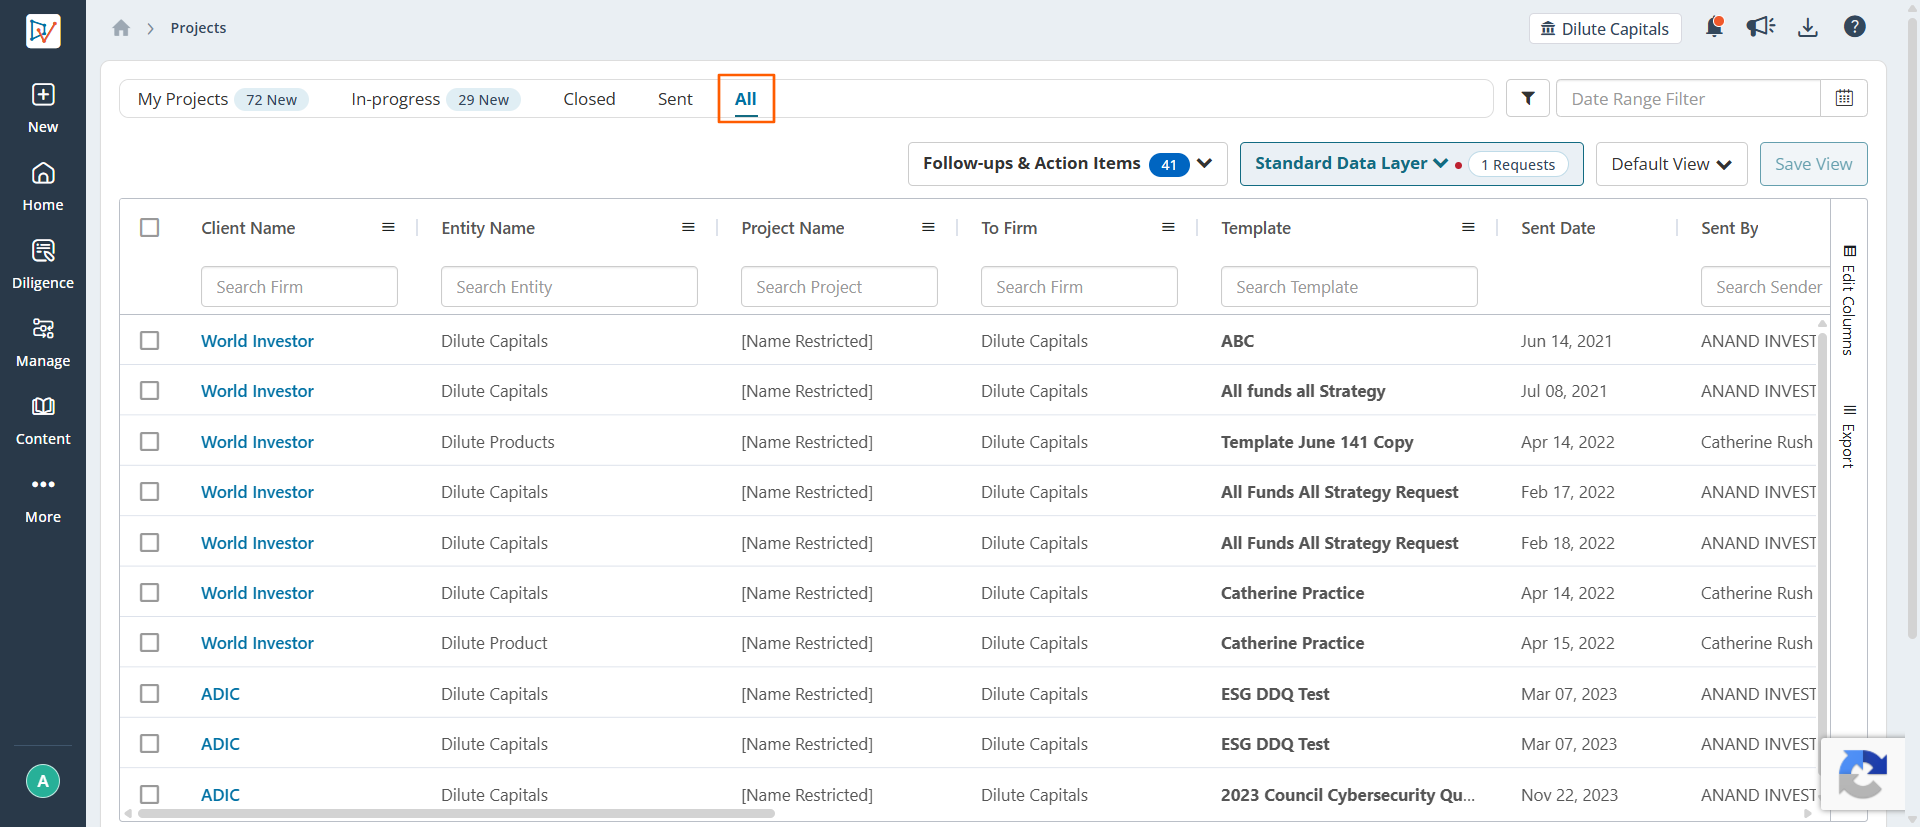Click the home breadcrumb icon
The height and width of the screenshot is (827, 1920).
point(121,28)
